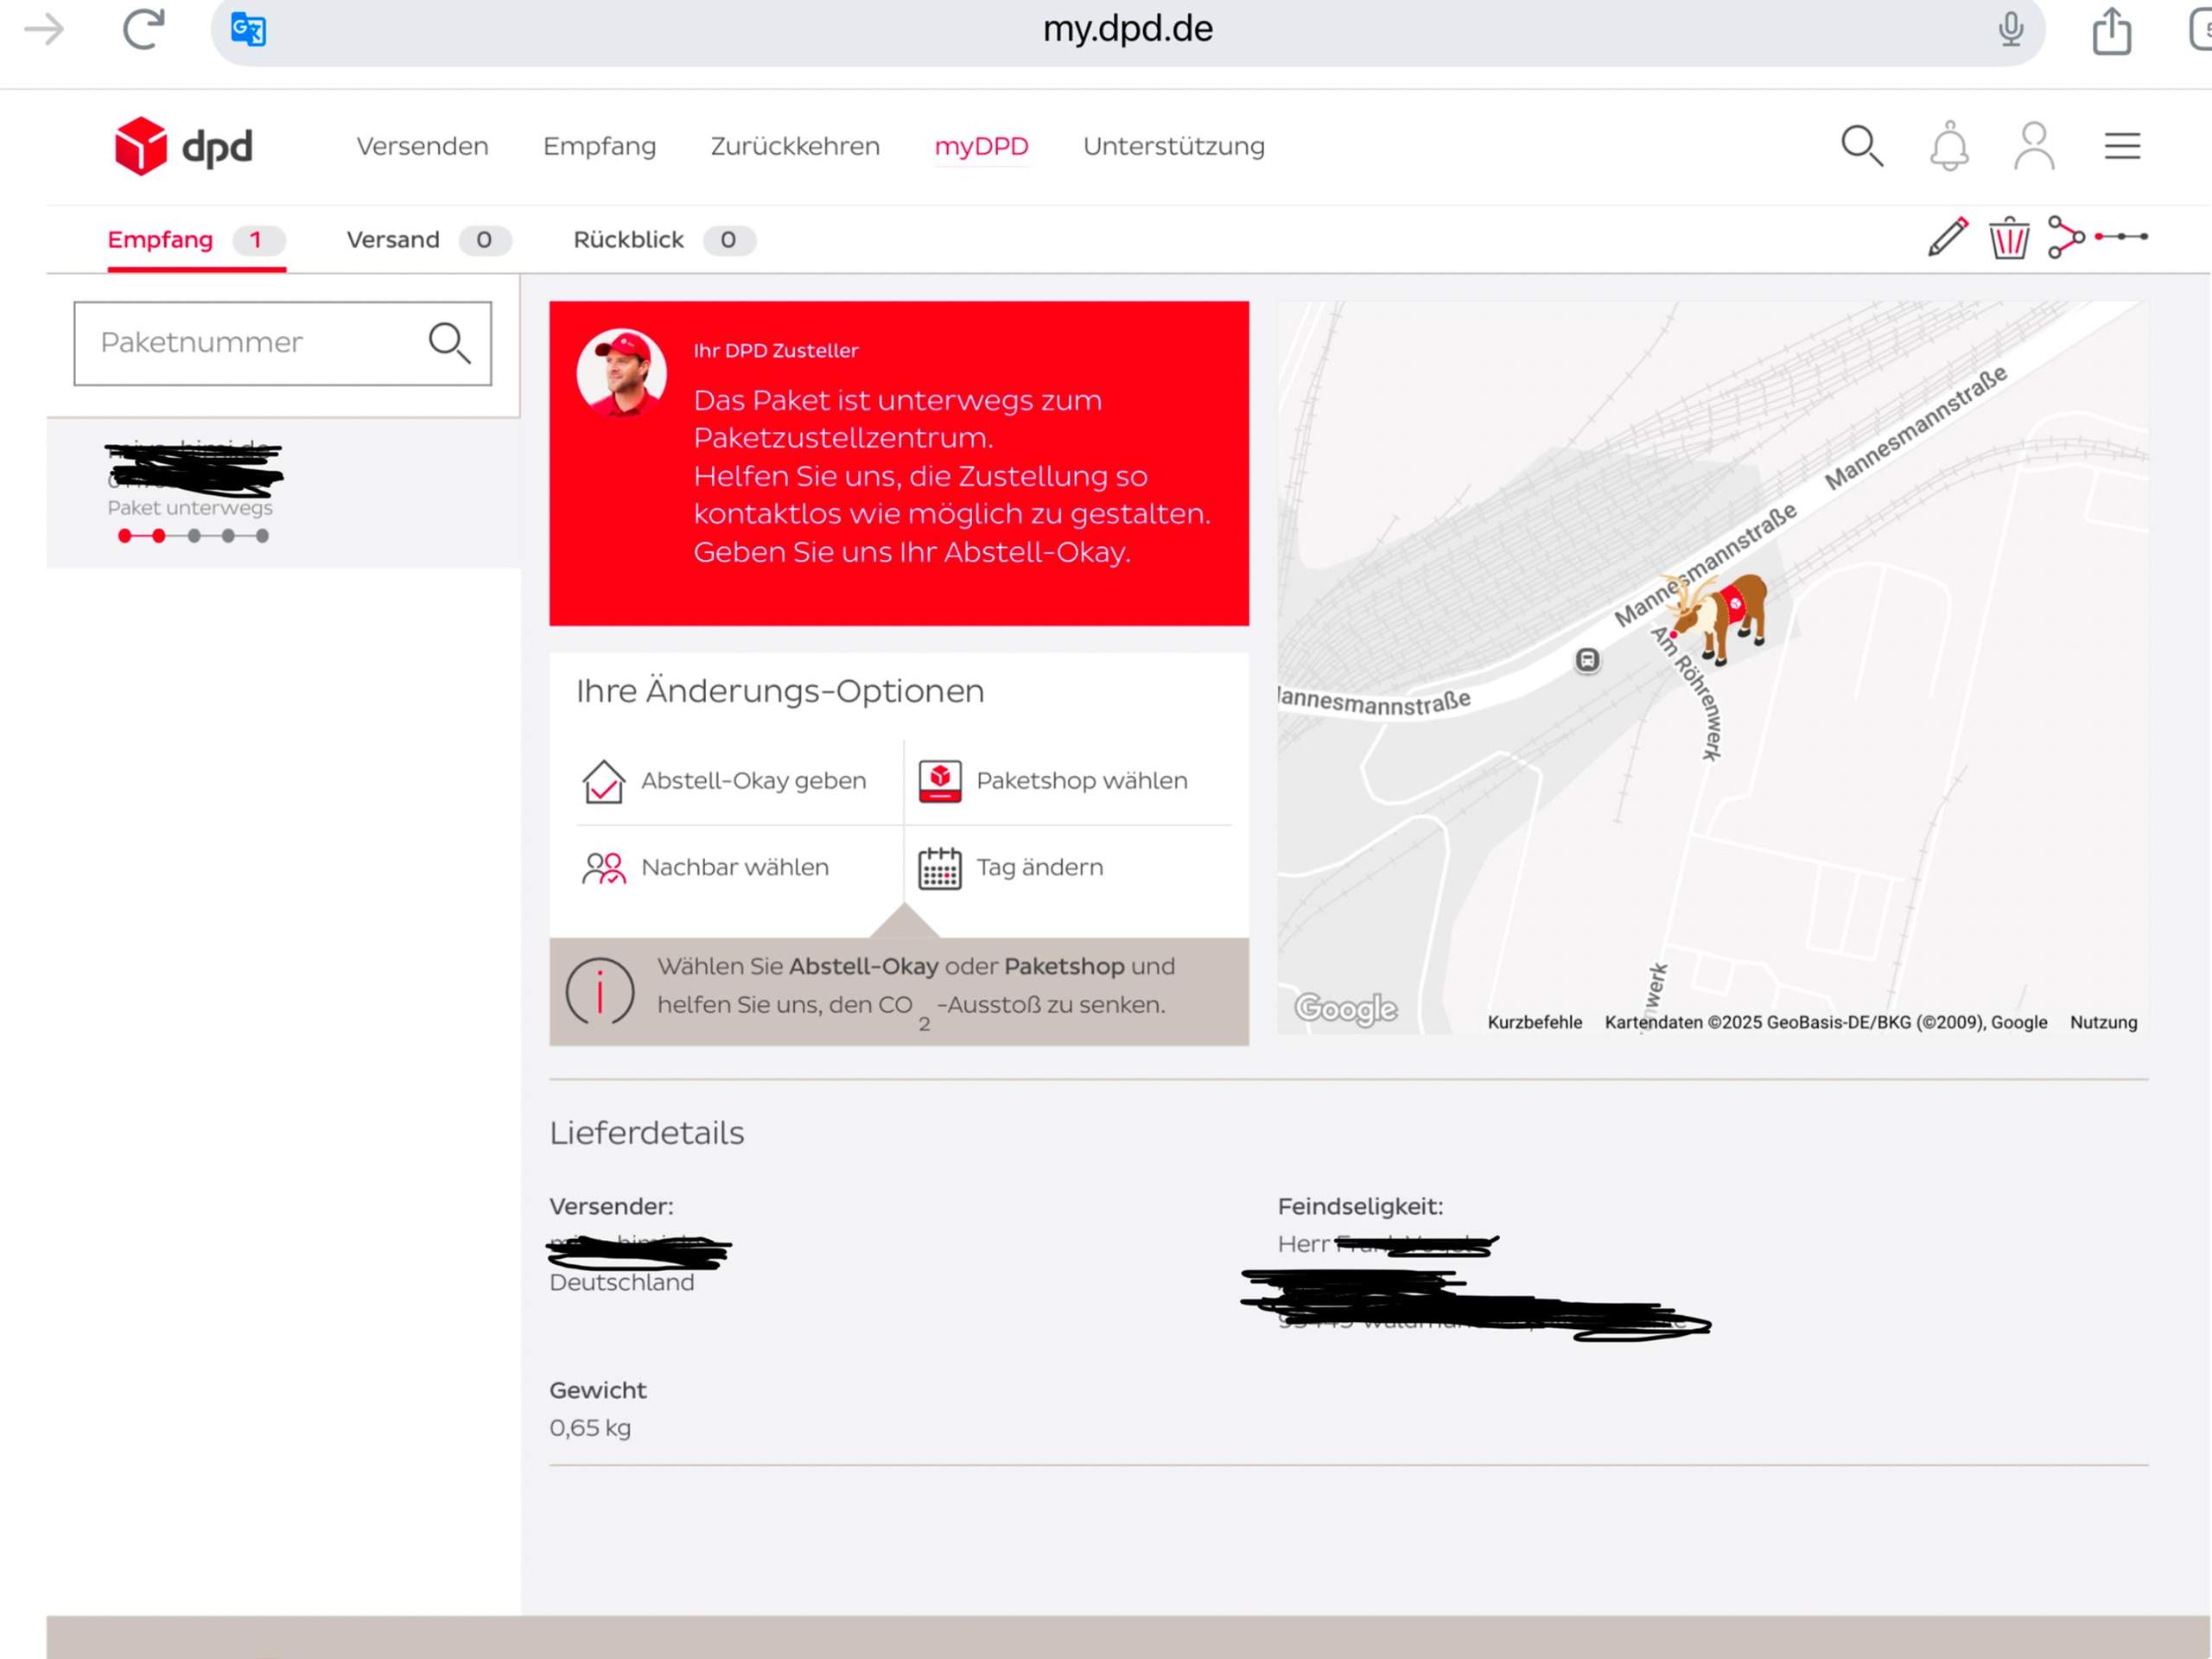This screenshot has height=1659, width=2212.
Task: Click the search magnifier in header
Action: tap(1861, 147)
